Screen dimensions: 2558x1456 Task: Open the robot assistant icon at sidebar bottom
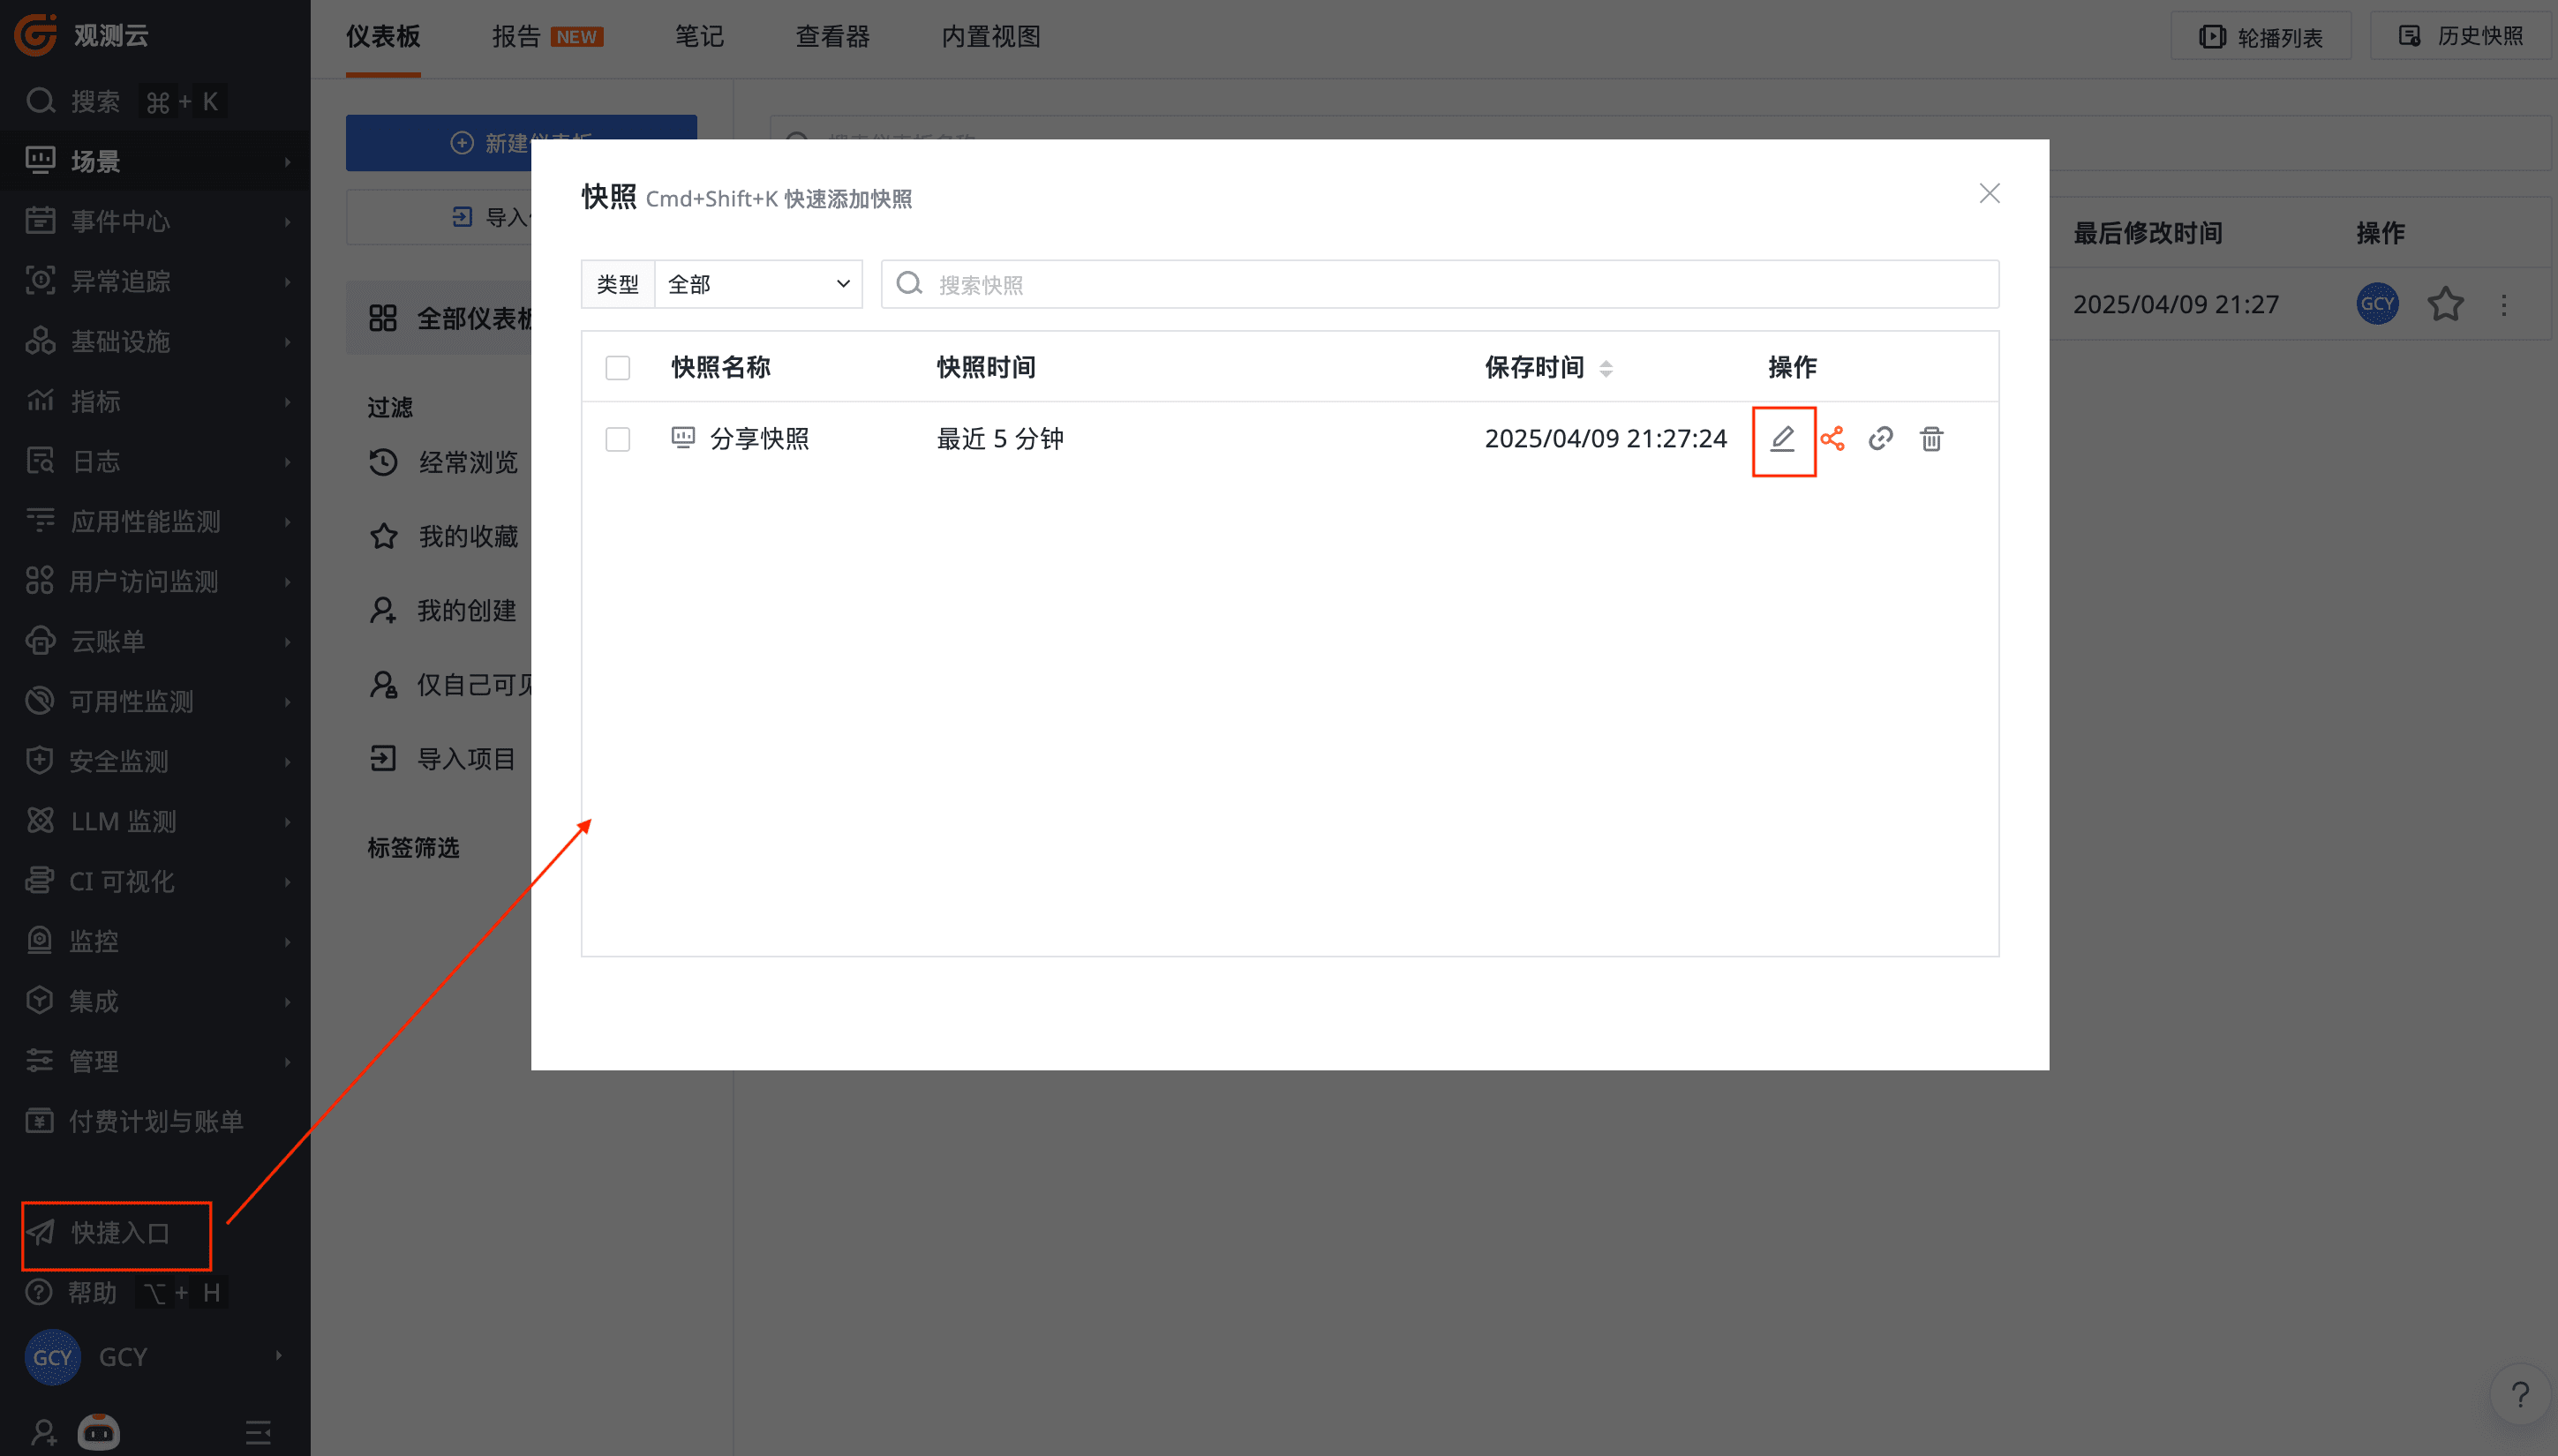(99, 1431)
